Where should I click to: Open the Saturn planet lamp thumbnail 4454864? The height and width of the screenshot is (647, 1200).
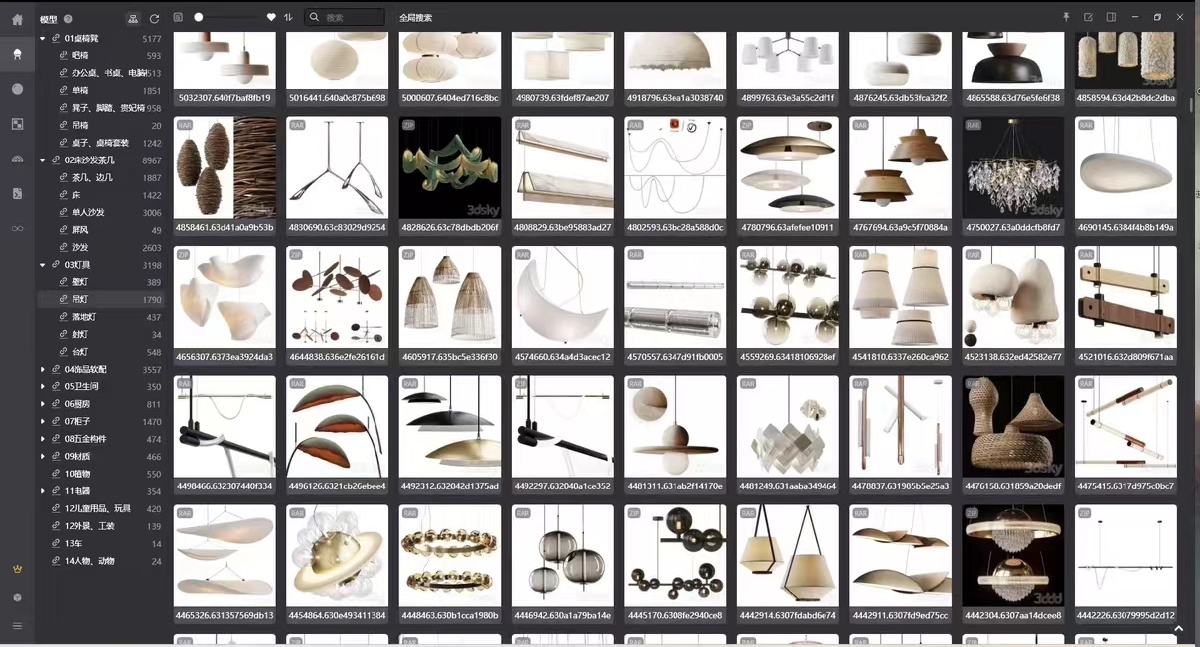[337, 555]
